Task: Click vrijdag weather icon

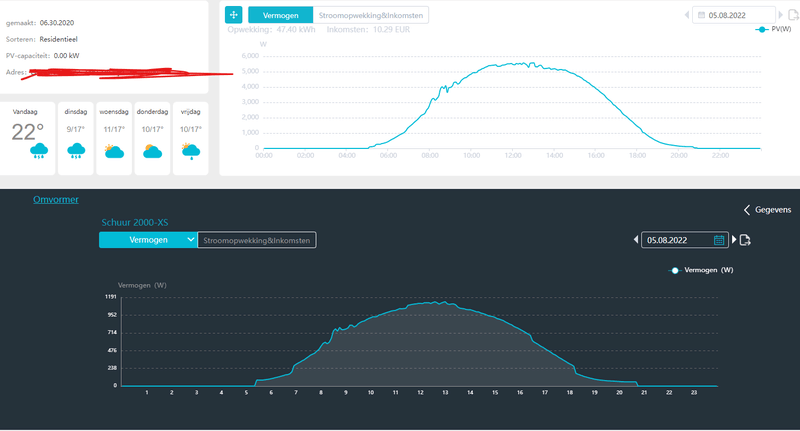Action: (190, 151)
